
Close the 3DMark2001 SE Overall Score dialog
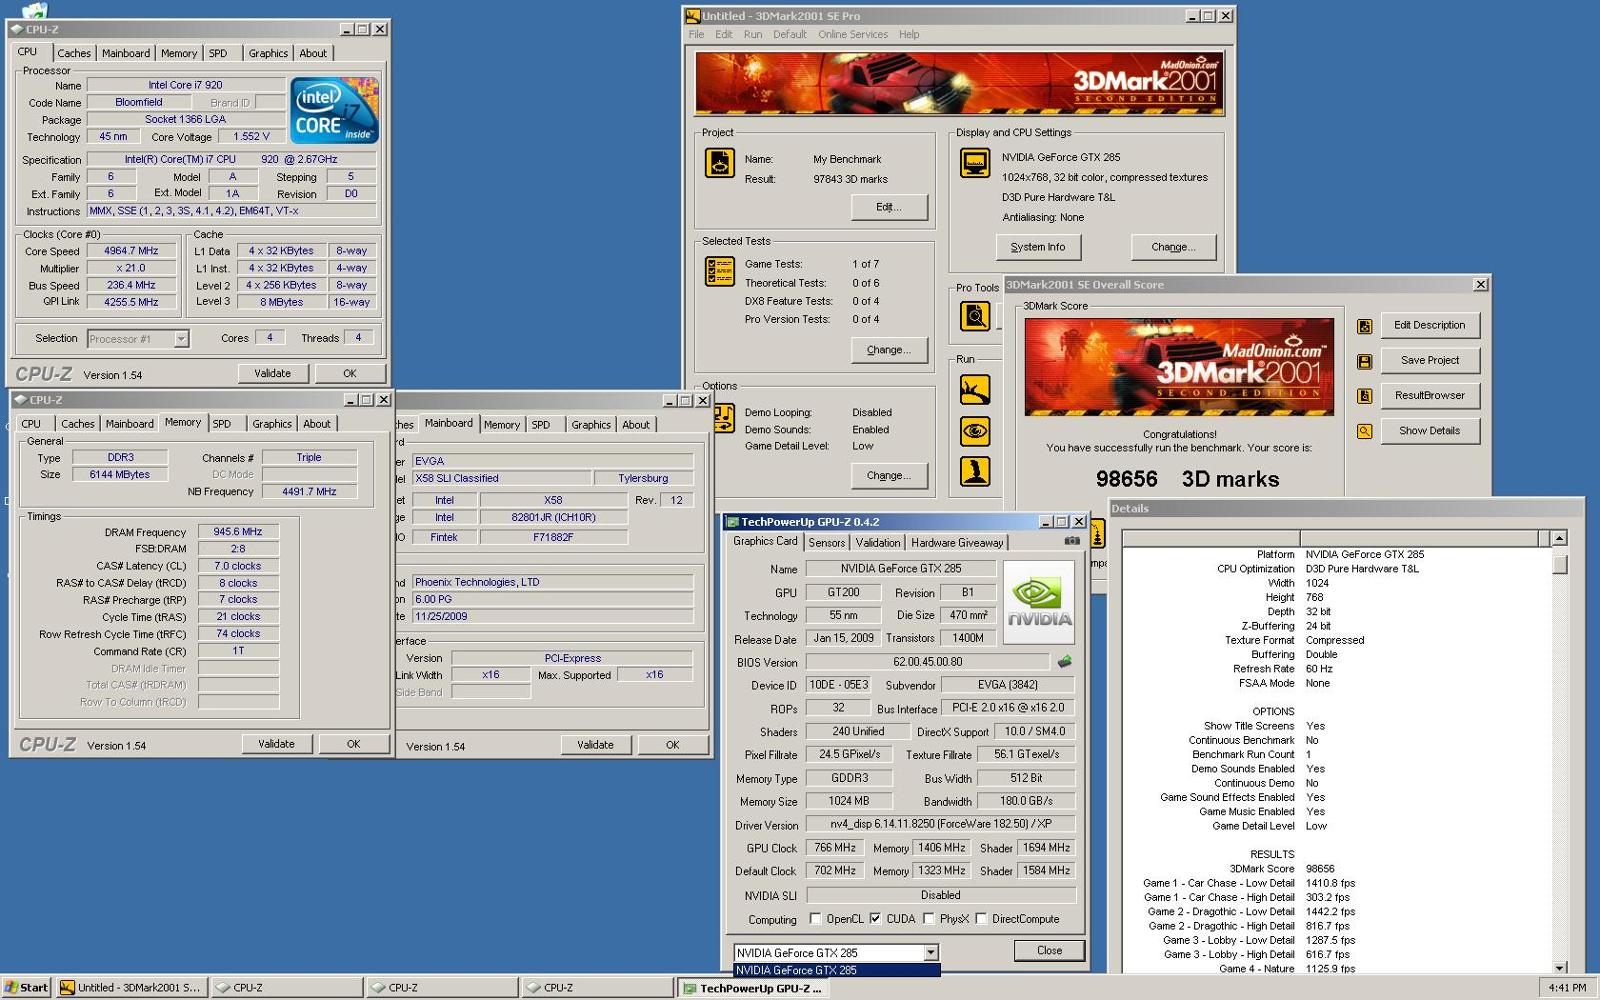click(x=1481, y=285)
